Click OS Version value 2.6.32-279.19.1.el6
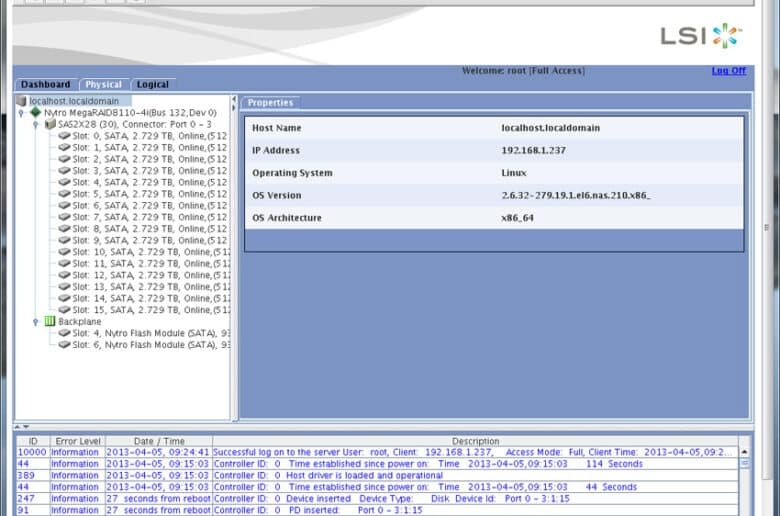The width and height of the screenshot is (780, 516). point(576,195)
